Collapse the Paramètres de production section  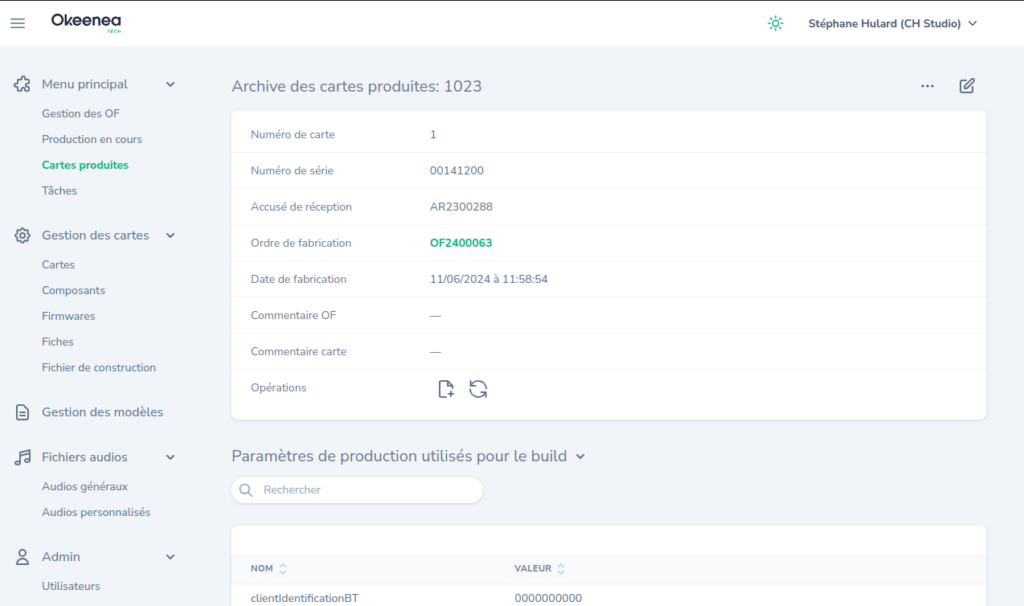point(580,457)
